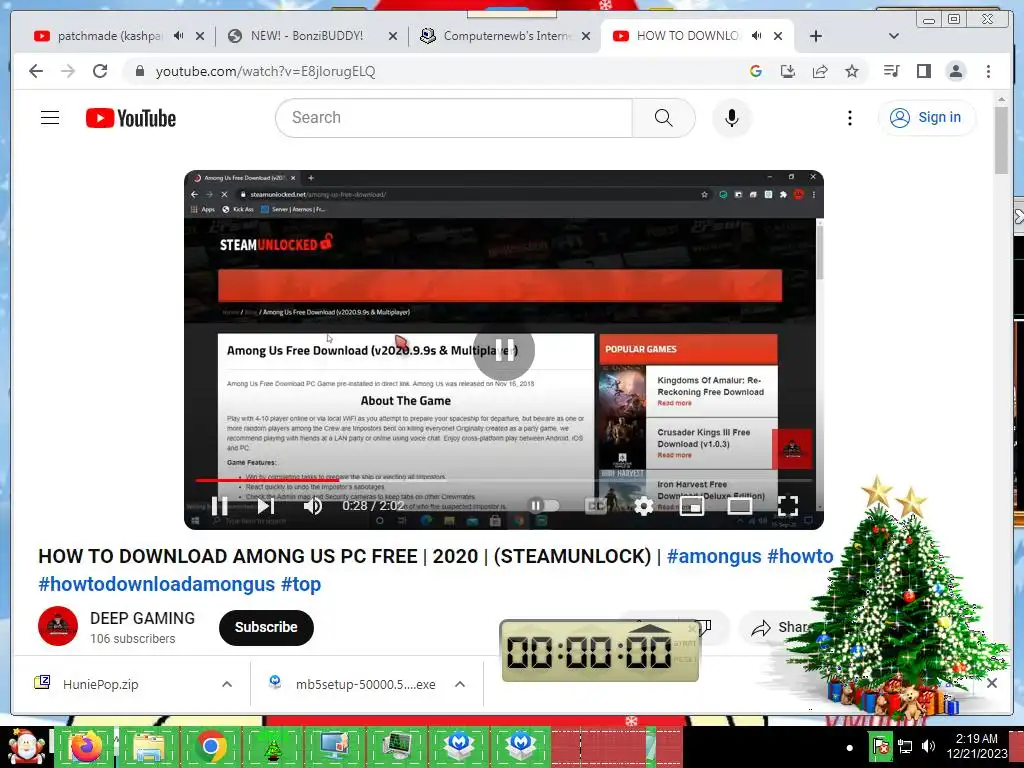Close the Chrome downloads bar
Image resolution: width=1024 pixels, height=768 pixels.
coord(992,683)
